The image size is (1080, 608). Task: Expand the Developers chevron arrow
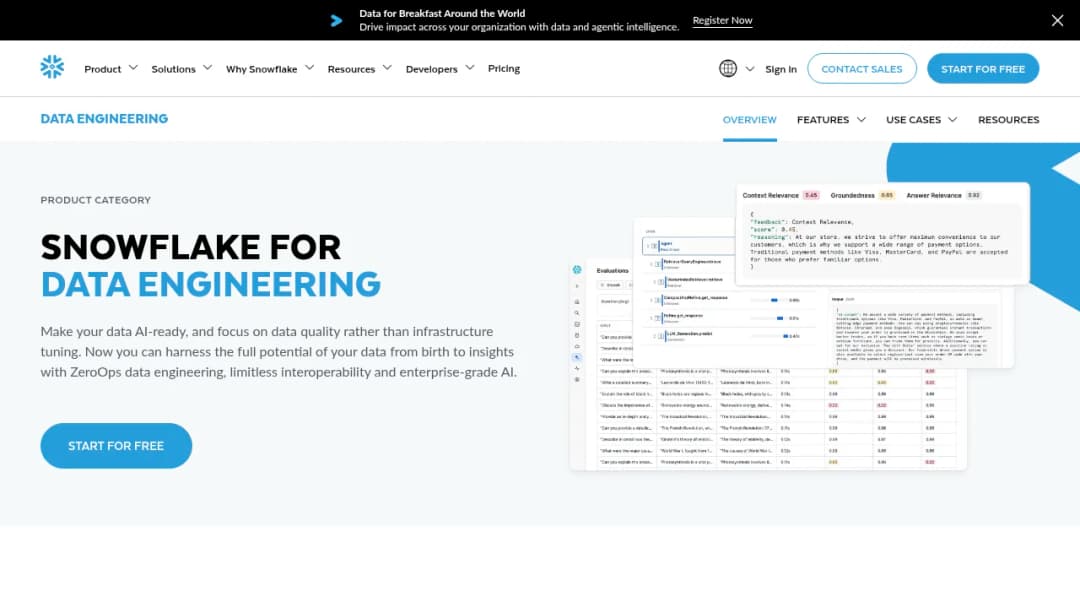pyautogui.click(x=470, y=67)
